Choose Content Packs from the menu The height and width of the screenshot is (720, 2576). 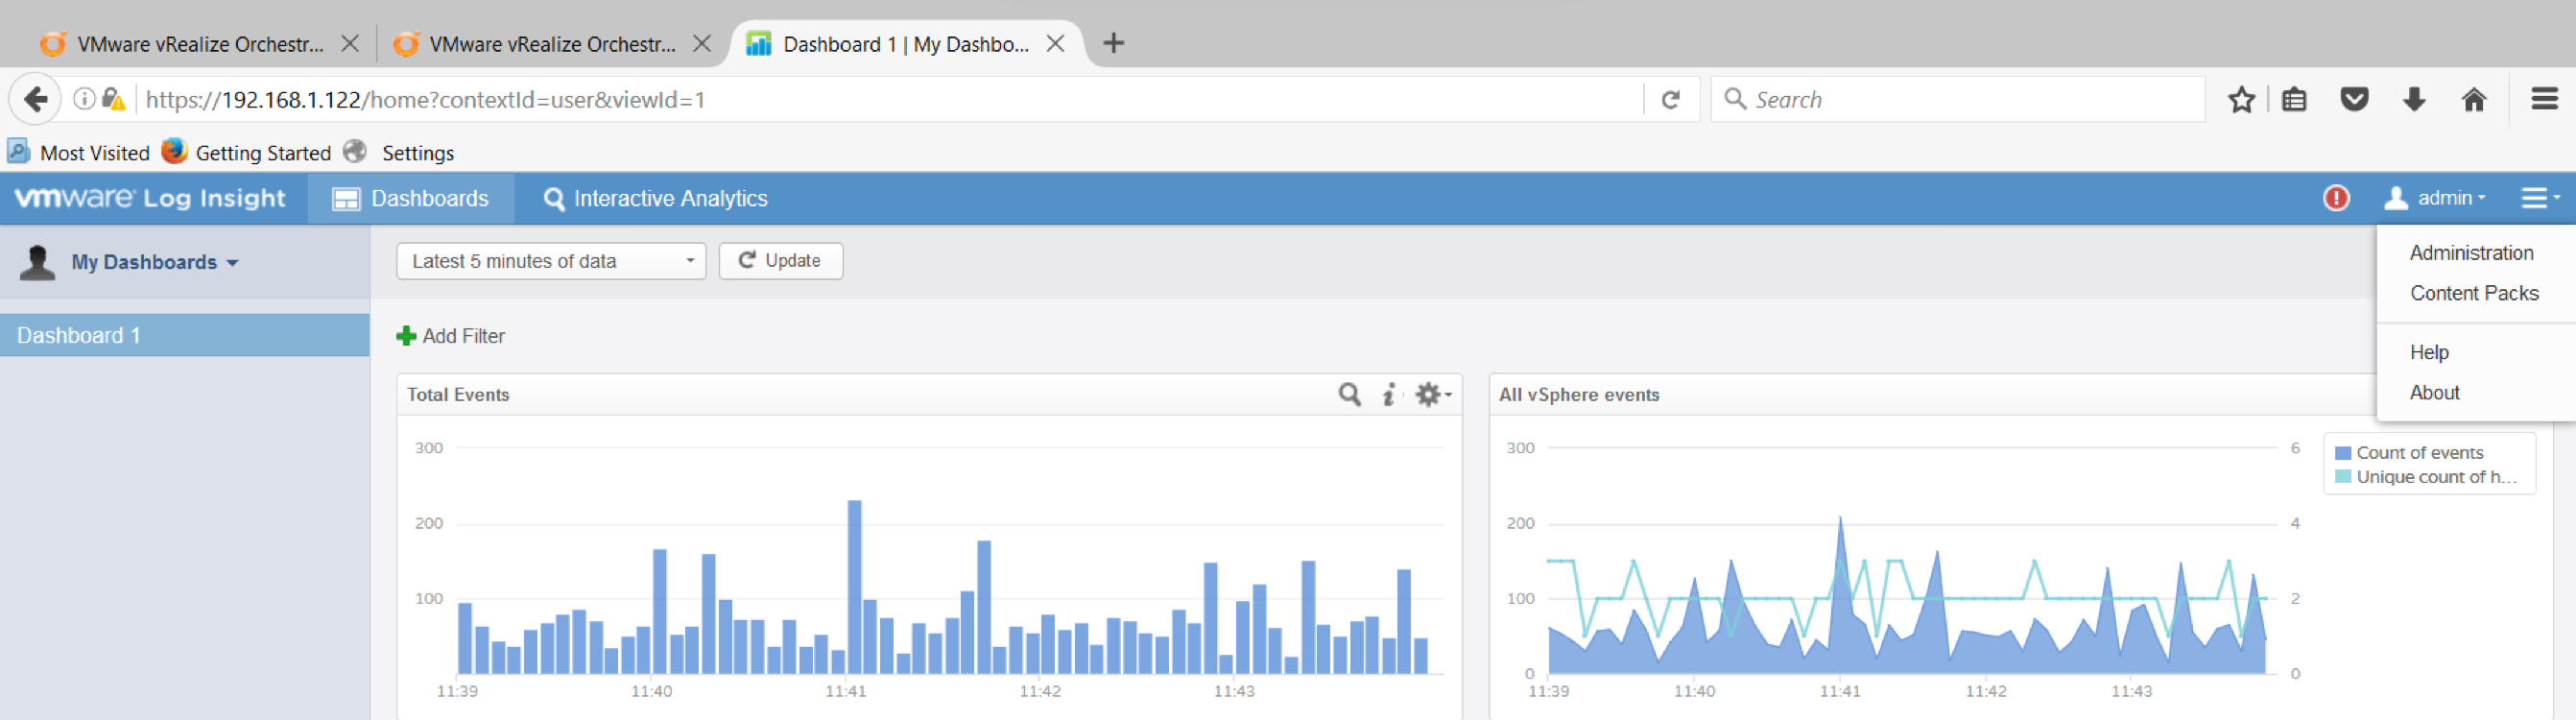2474,293
